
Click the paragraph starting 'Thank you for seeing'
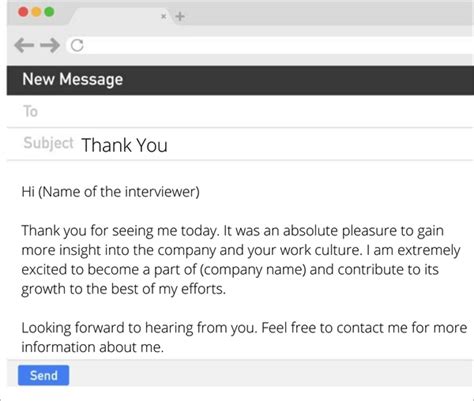241,260
